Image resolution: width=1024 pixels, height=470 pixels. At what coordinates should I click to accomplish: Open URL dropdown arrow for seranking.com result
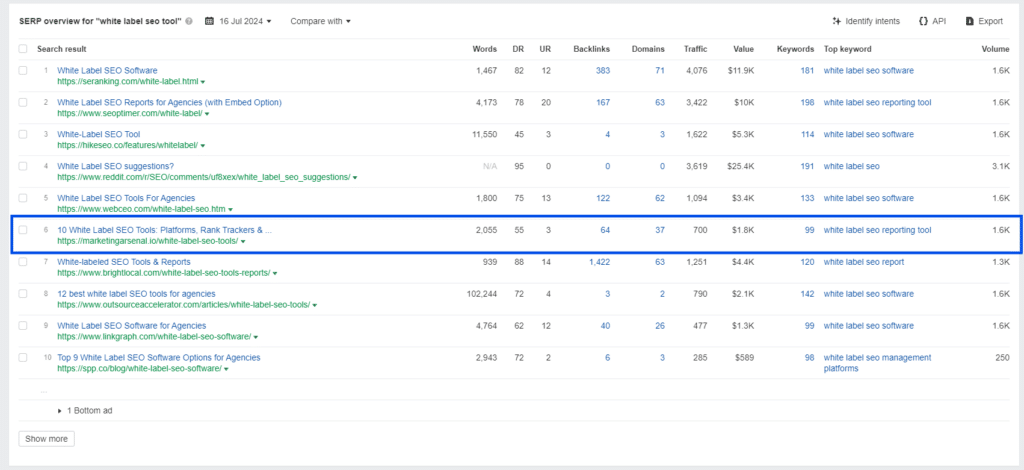click(203, 82)
